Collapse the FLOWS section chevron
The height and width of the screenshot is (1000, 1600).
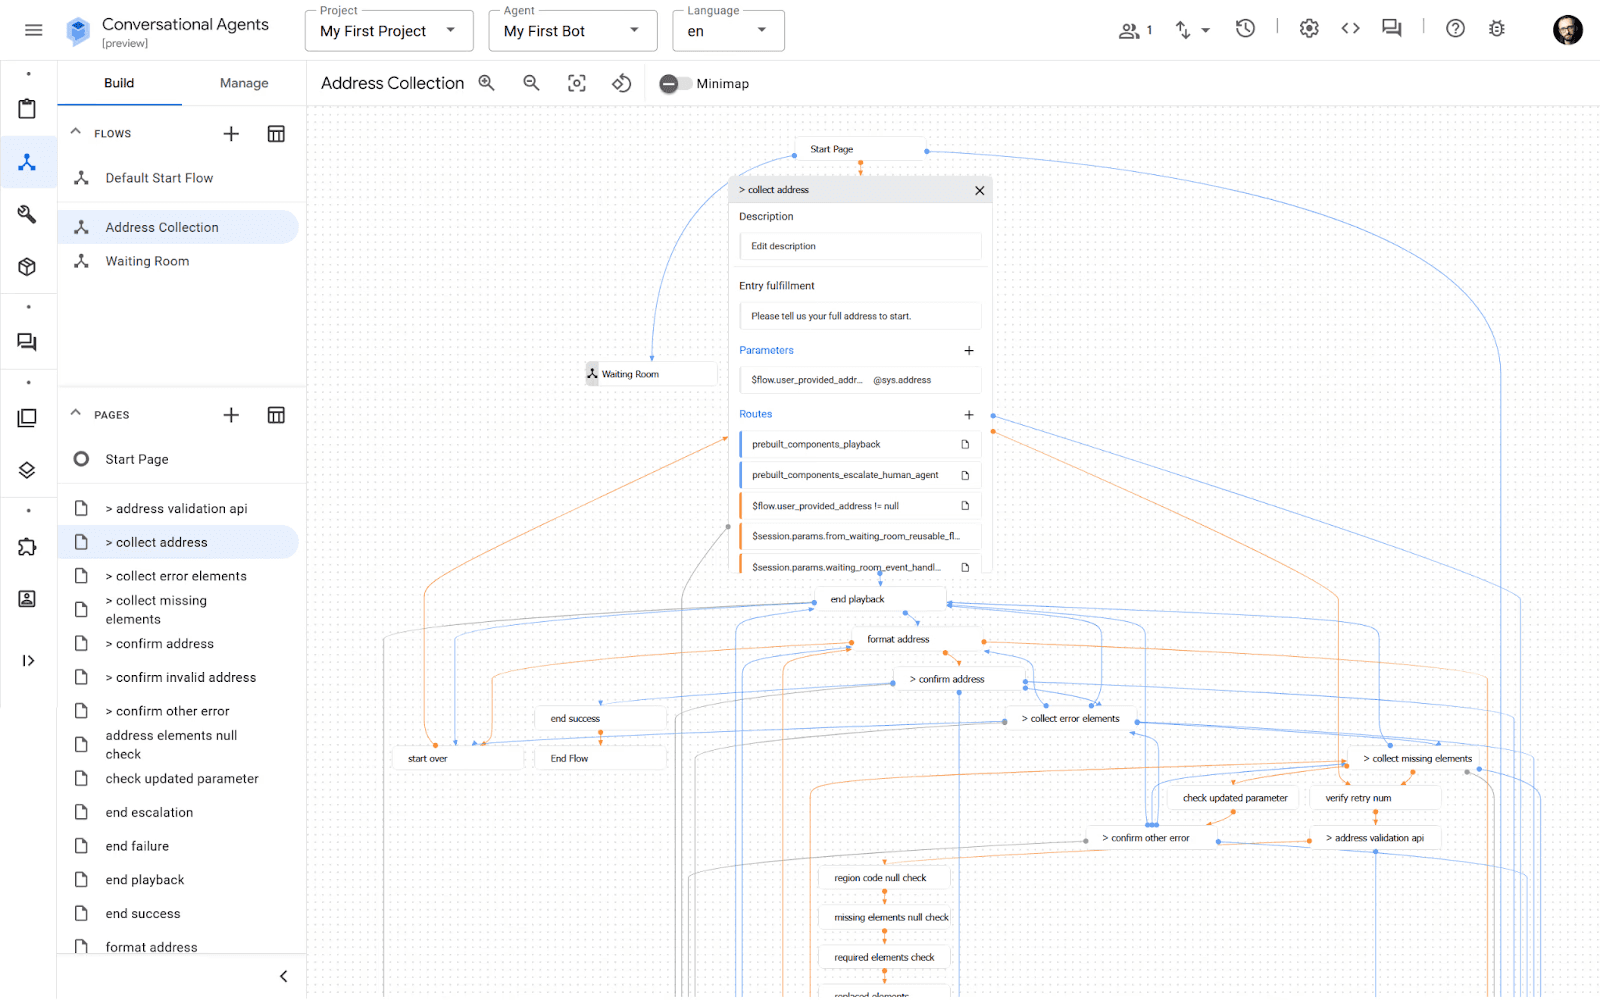click(76, 132)
